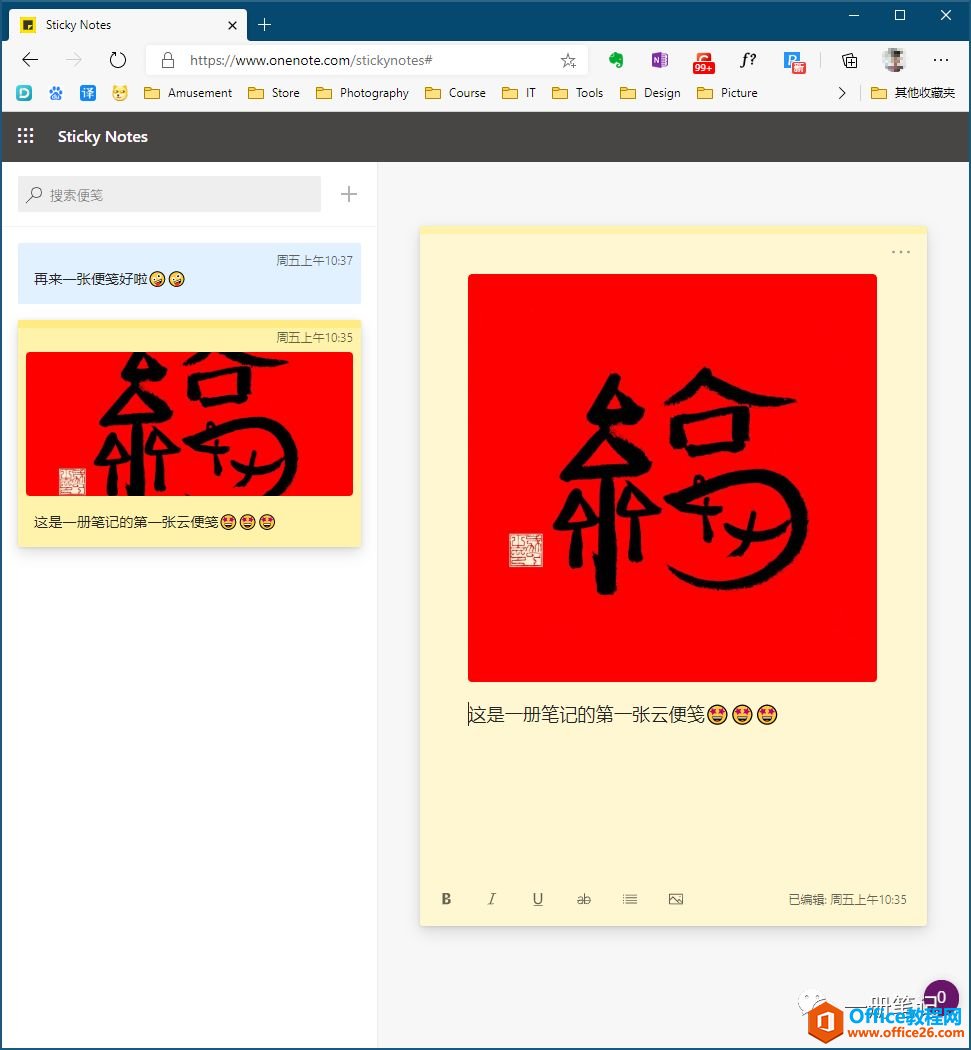Toggle bullet list formatting
Image resolution: width=971 pixels, height=1050 pixels.
pyautogui.click(x=629, y=899)
